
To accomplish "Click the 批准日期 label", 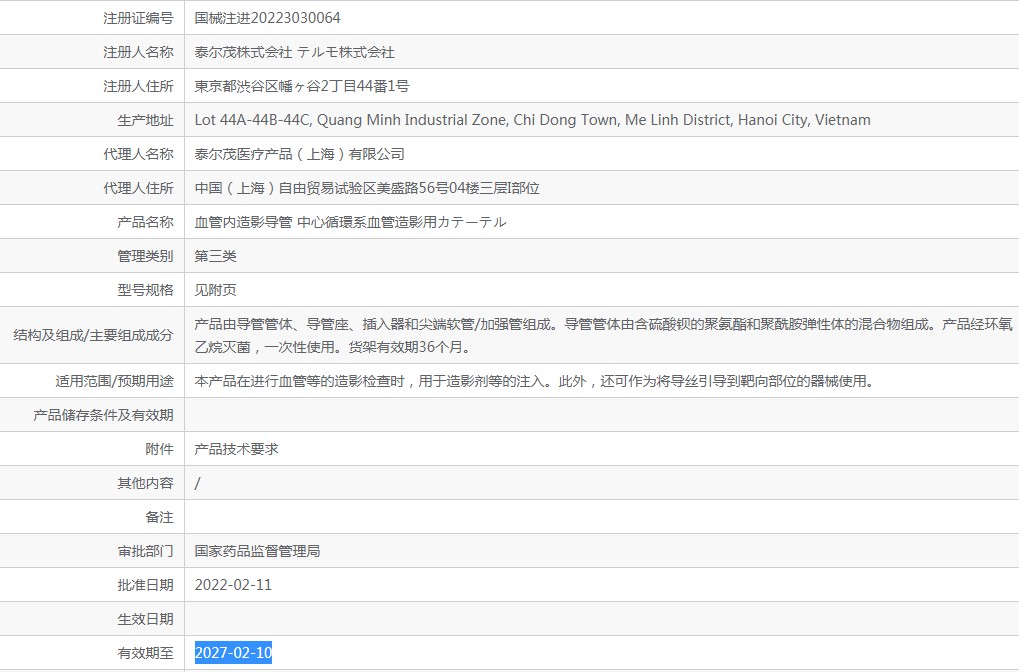I will [145, 585].
